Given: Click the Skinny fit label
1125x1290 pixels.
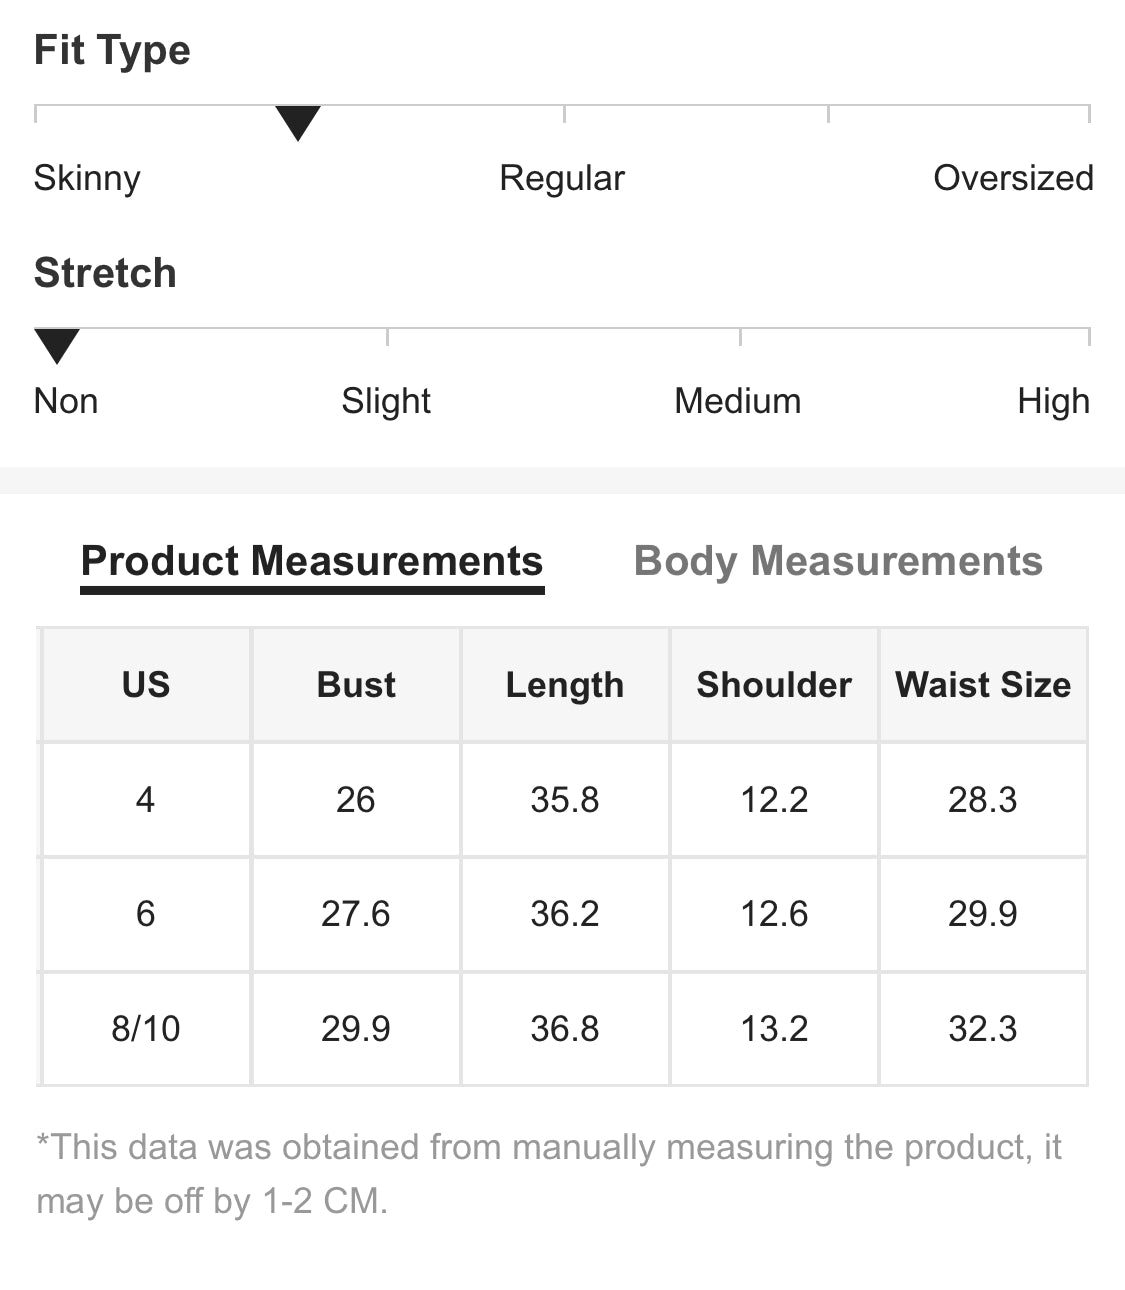Looking at the screenshot, I should click(87, 179).
